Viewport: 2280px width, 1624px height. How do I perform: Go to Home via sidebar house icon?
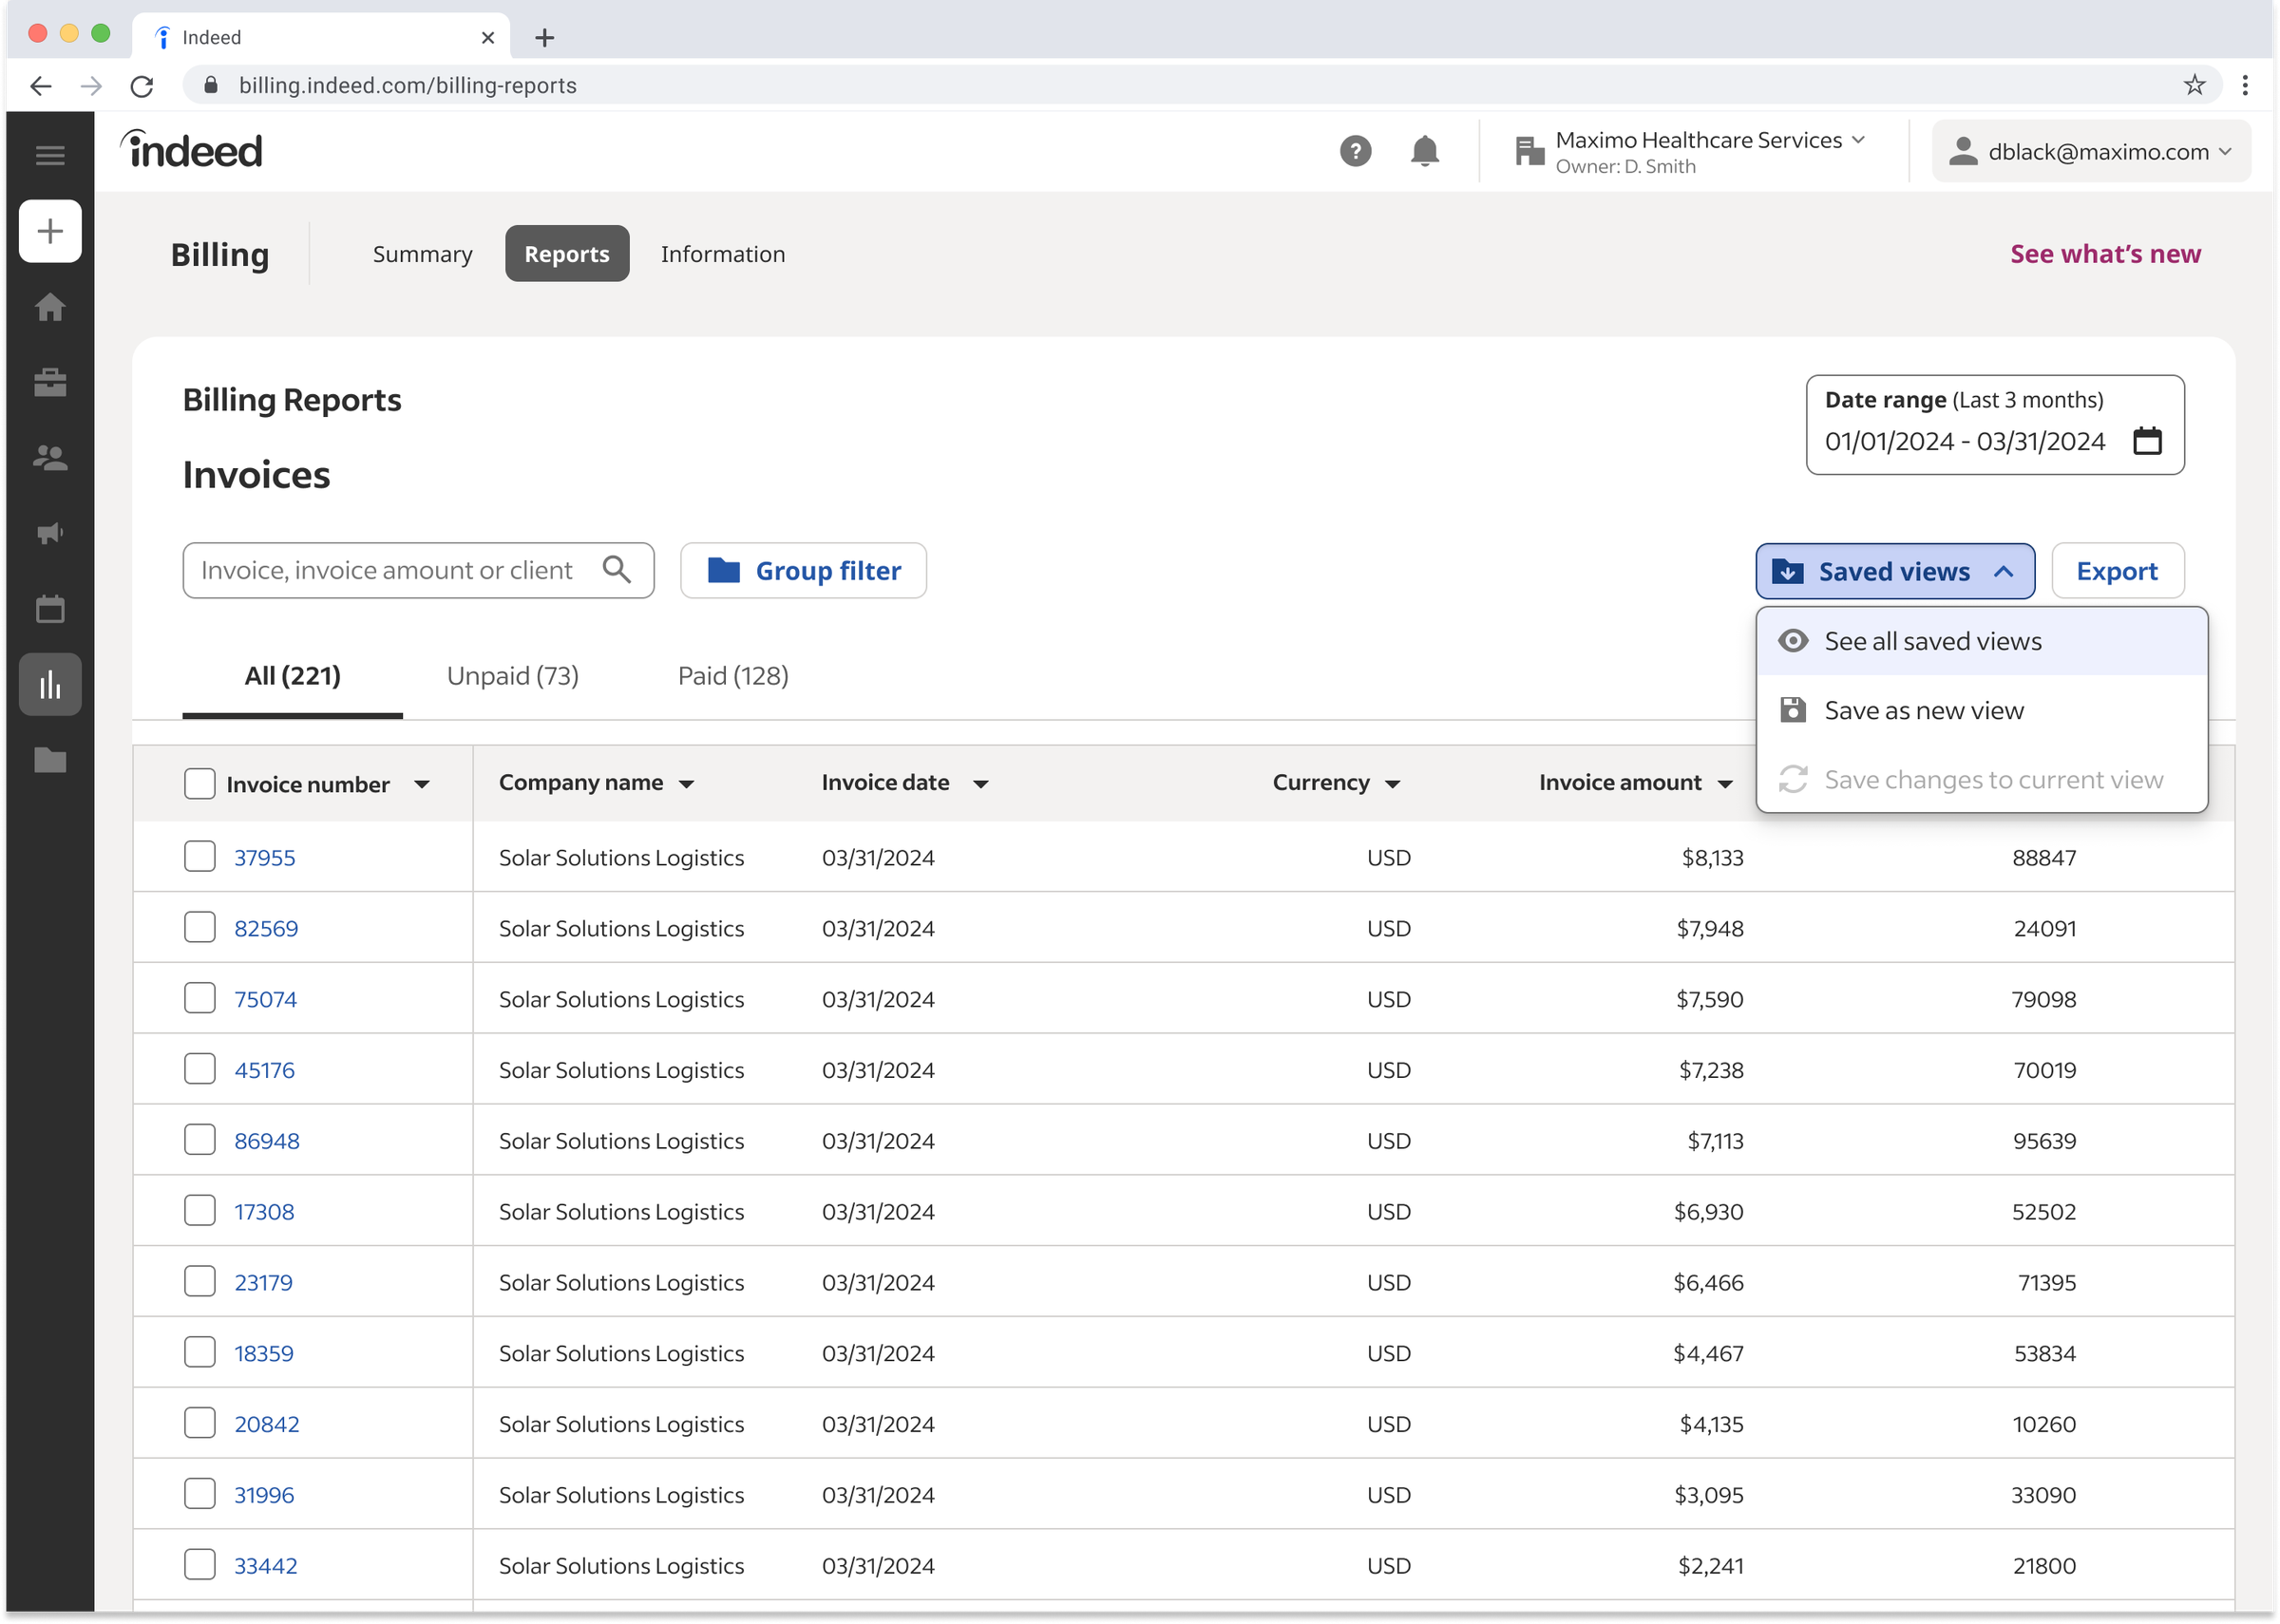50,307
